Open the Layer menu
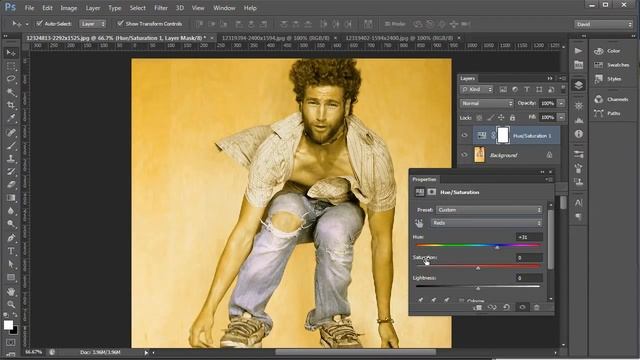640x360 pixels. pos(93,8)
